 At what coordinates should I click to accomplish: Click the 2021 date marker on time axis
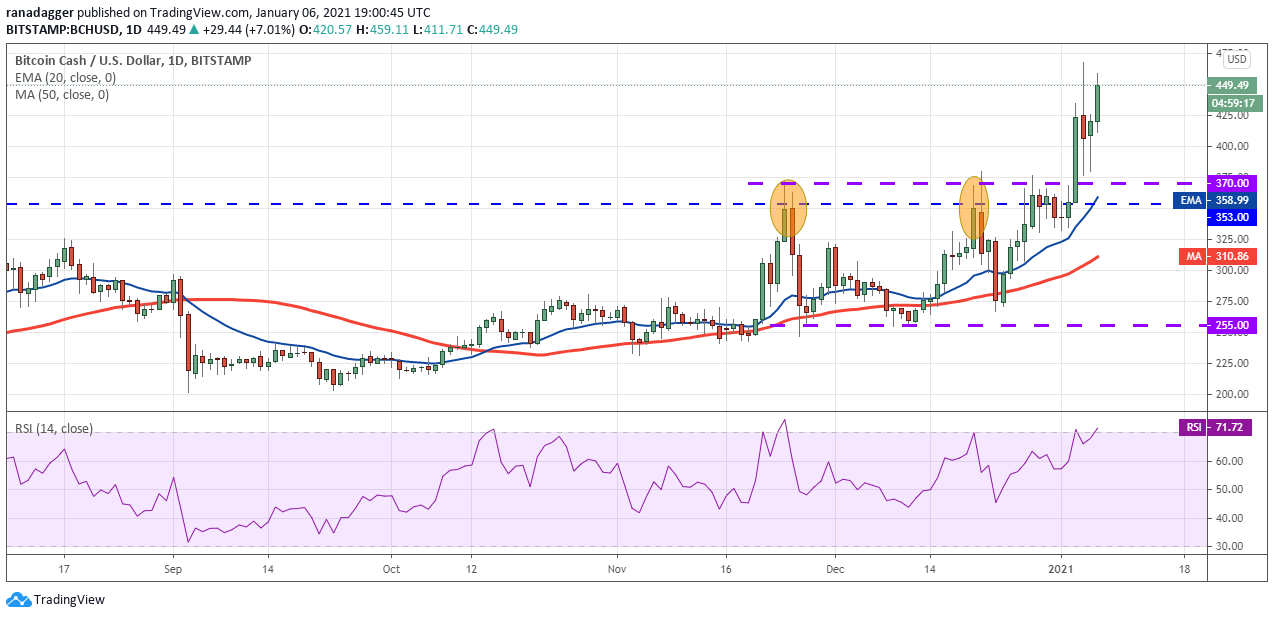coord(1061,566)
